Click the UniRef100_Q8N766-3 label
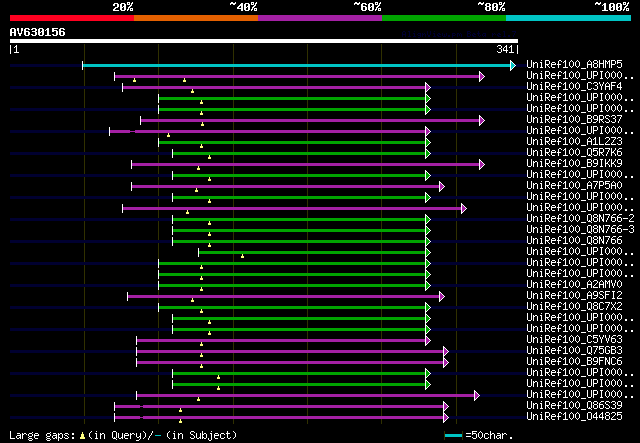 tap(580, 230)
